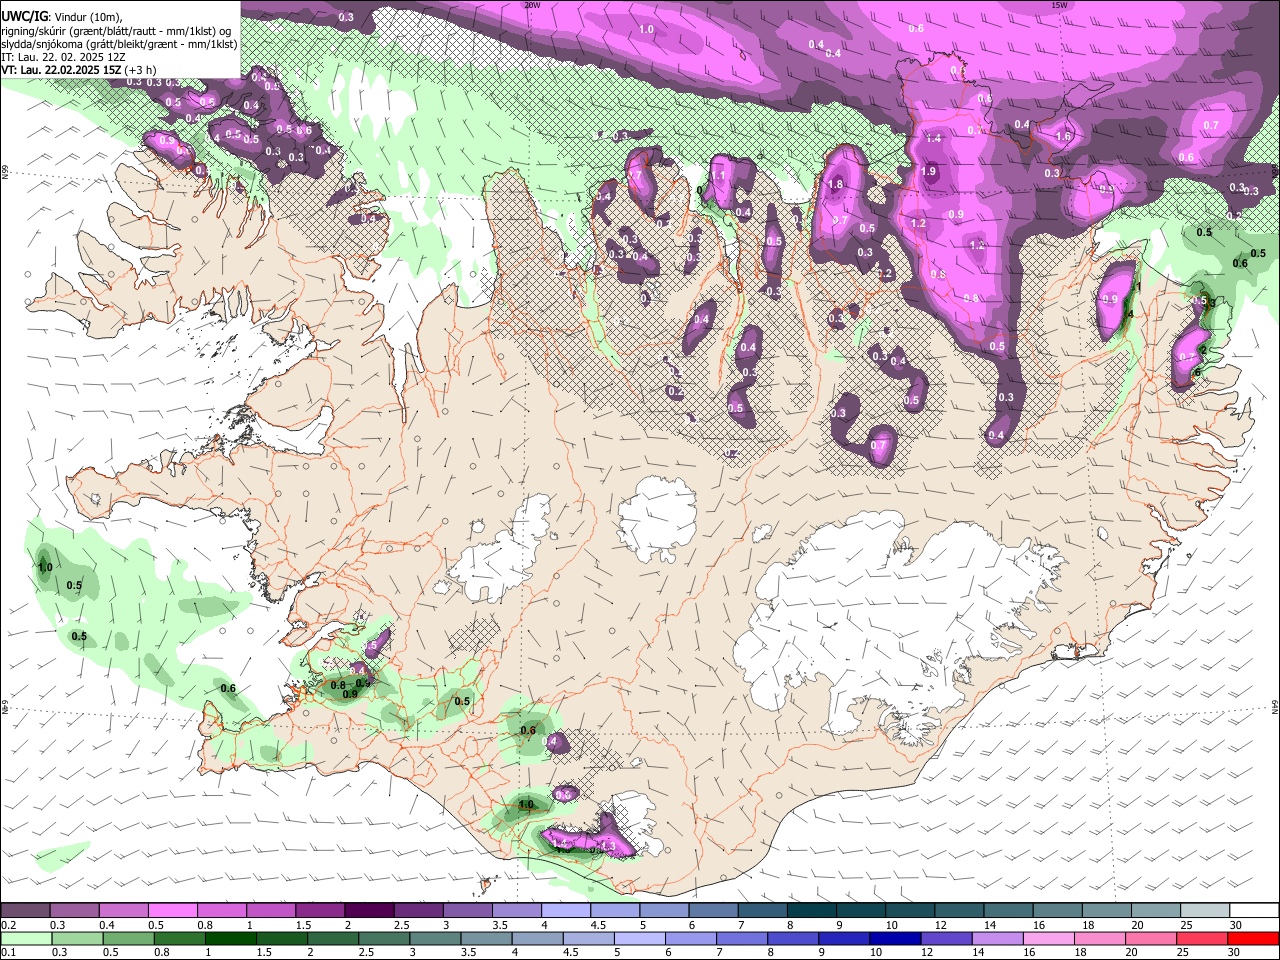Click the 15W longitude label
Screen dimensions: 1280x960
click(1059, 5)
